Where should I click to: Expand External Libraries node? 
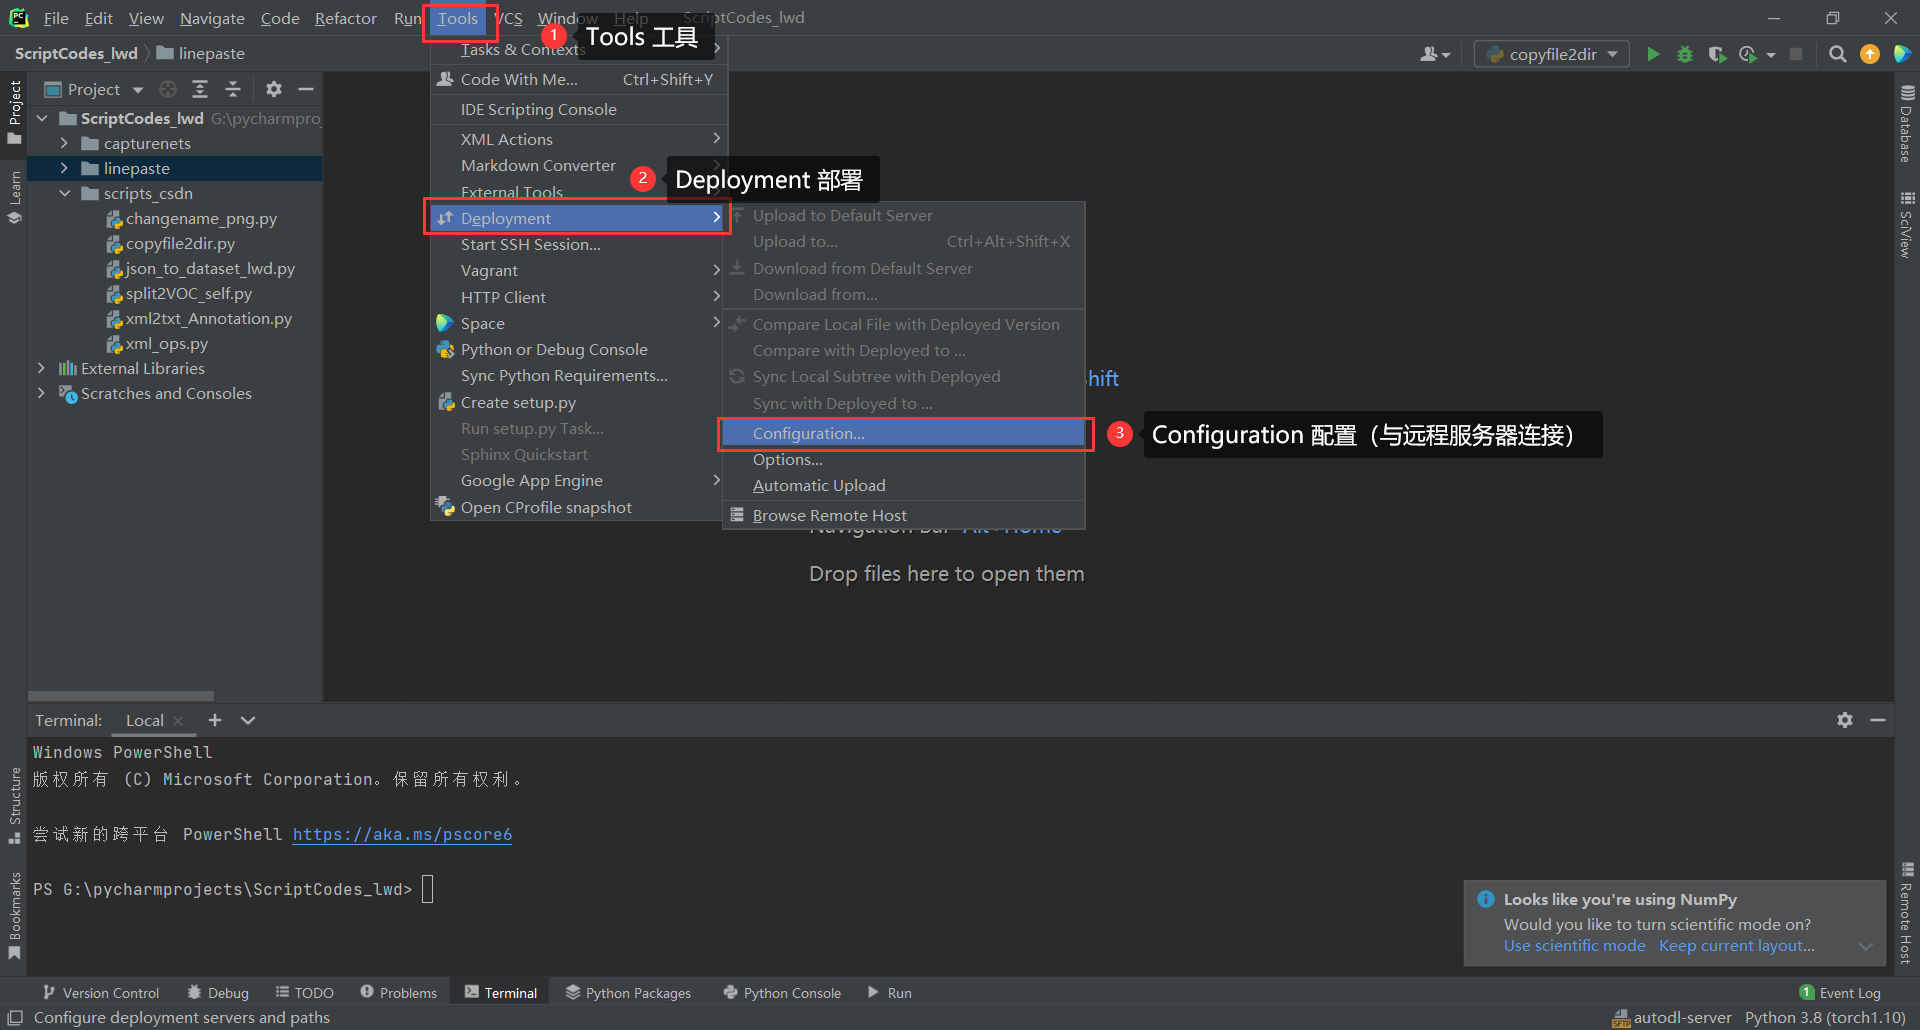[41, 368]
